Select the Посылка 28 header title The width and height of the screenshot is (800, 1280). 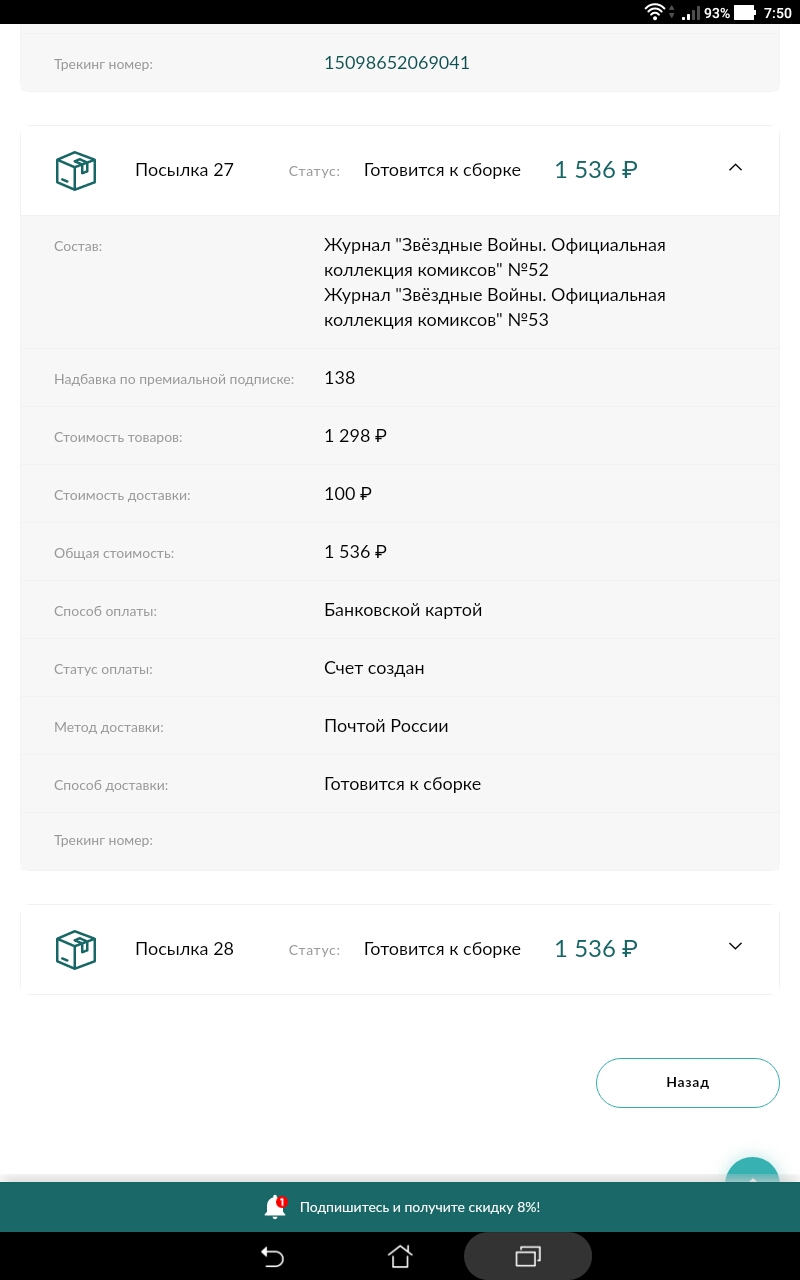[x=184, y=949]
